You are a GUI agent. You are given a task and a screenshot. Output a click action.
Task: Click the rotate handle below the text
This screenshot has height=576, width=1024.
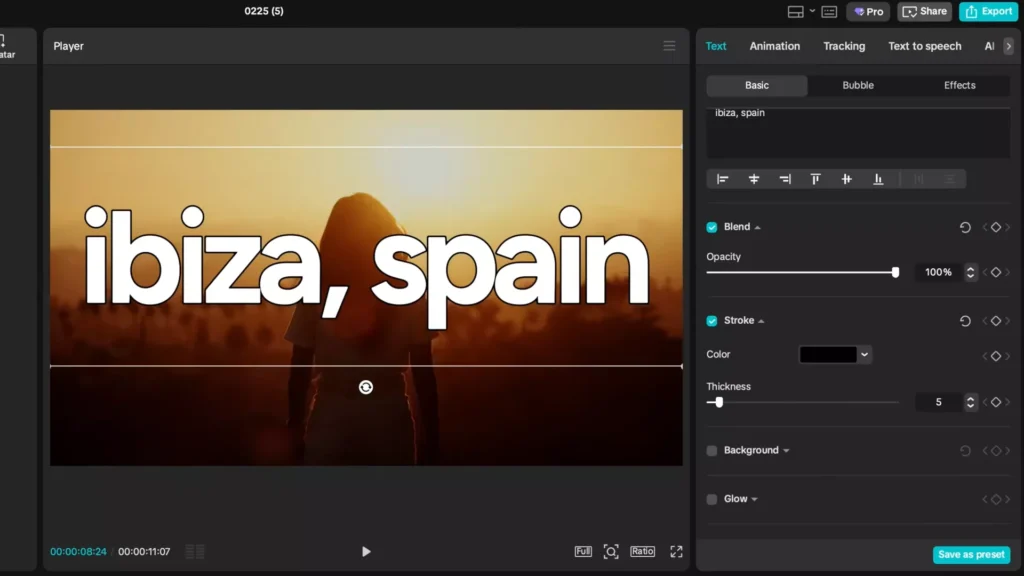tap(366, 387)
